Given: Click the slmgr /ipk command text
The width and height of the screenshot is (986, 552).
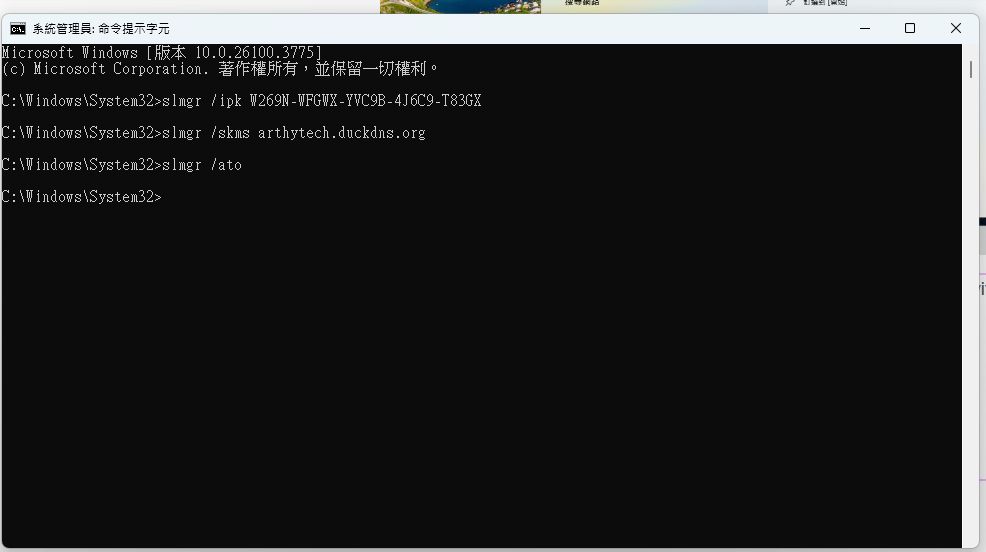Looking at the screenshot, I should click(x=202, y=101).
